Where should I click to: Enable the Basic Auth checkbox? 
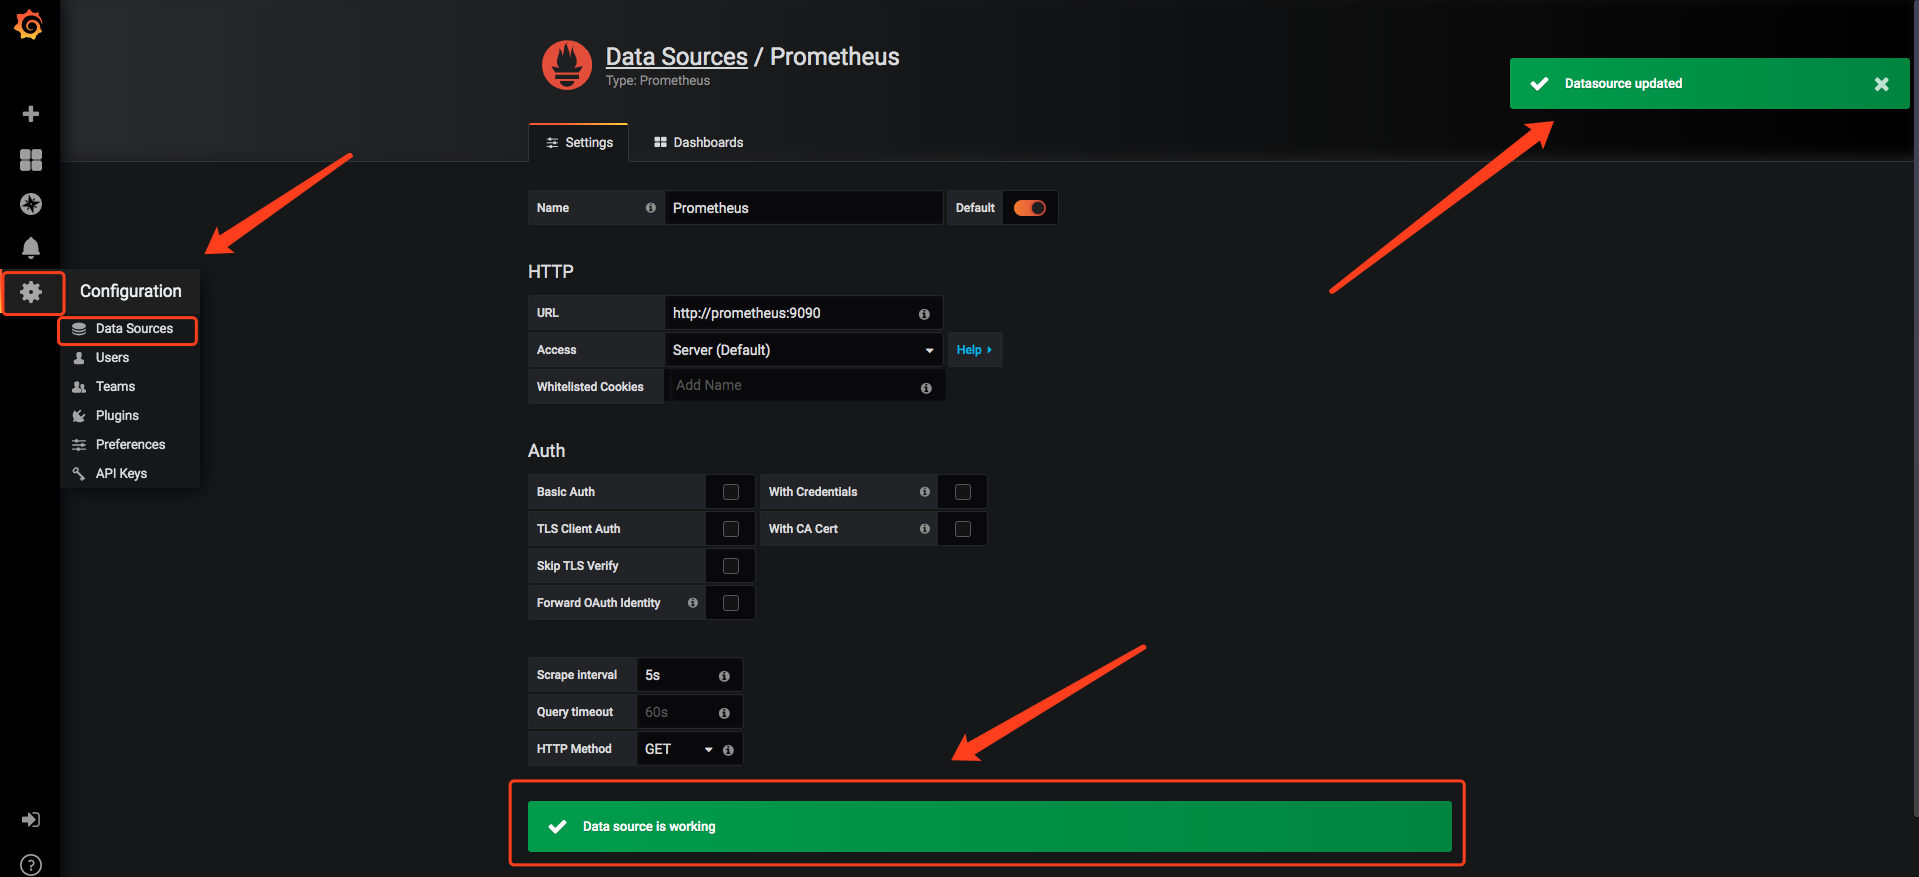(731, 492)
